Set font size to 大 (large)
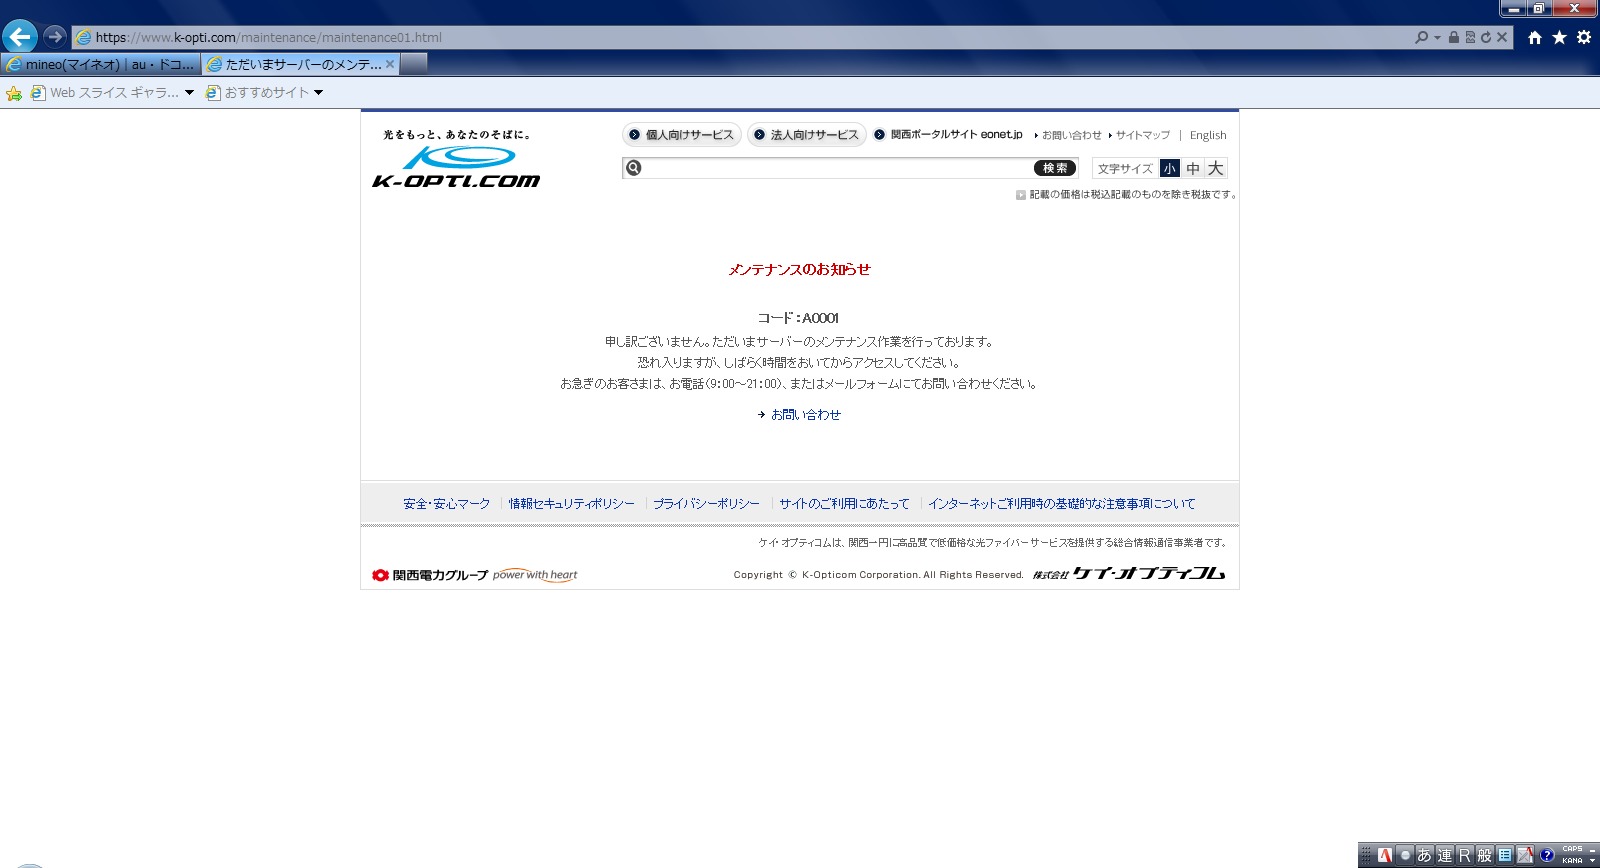Viewport: 1600px width, 868px height. pyautogui.click(x=1215, y=169)
